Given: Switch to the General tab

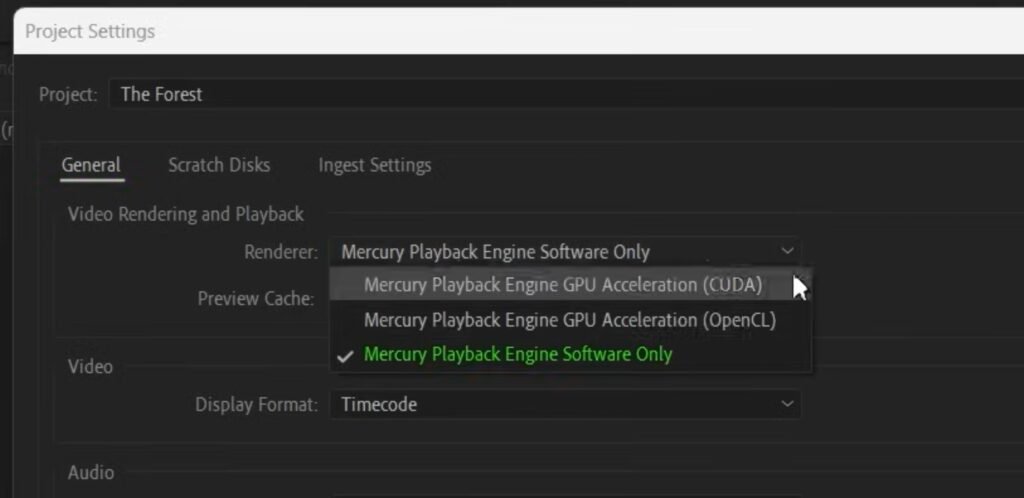Looking at the screenshot, I should [x=91, y=165].
